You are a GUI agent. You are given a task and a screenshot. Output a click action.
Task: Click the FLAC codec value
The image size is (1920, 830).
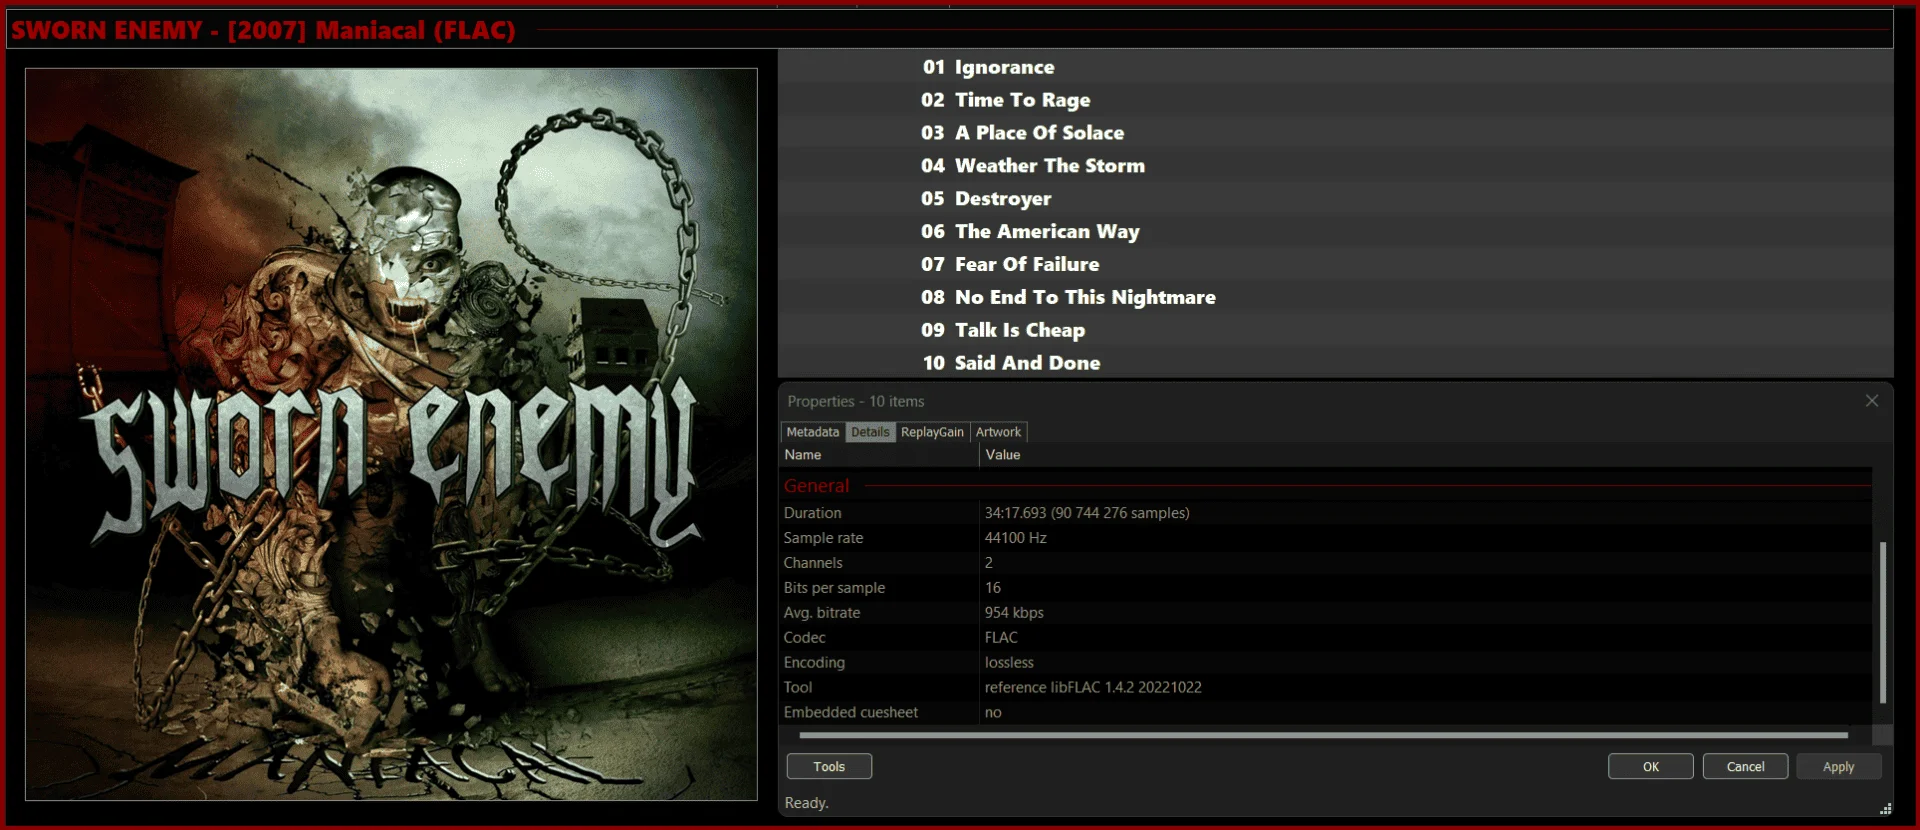tap(1001, 638)
